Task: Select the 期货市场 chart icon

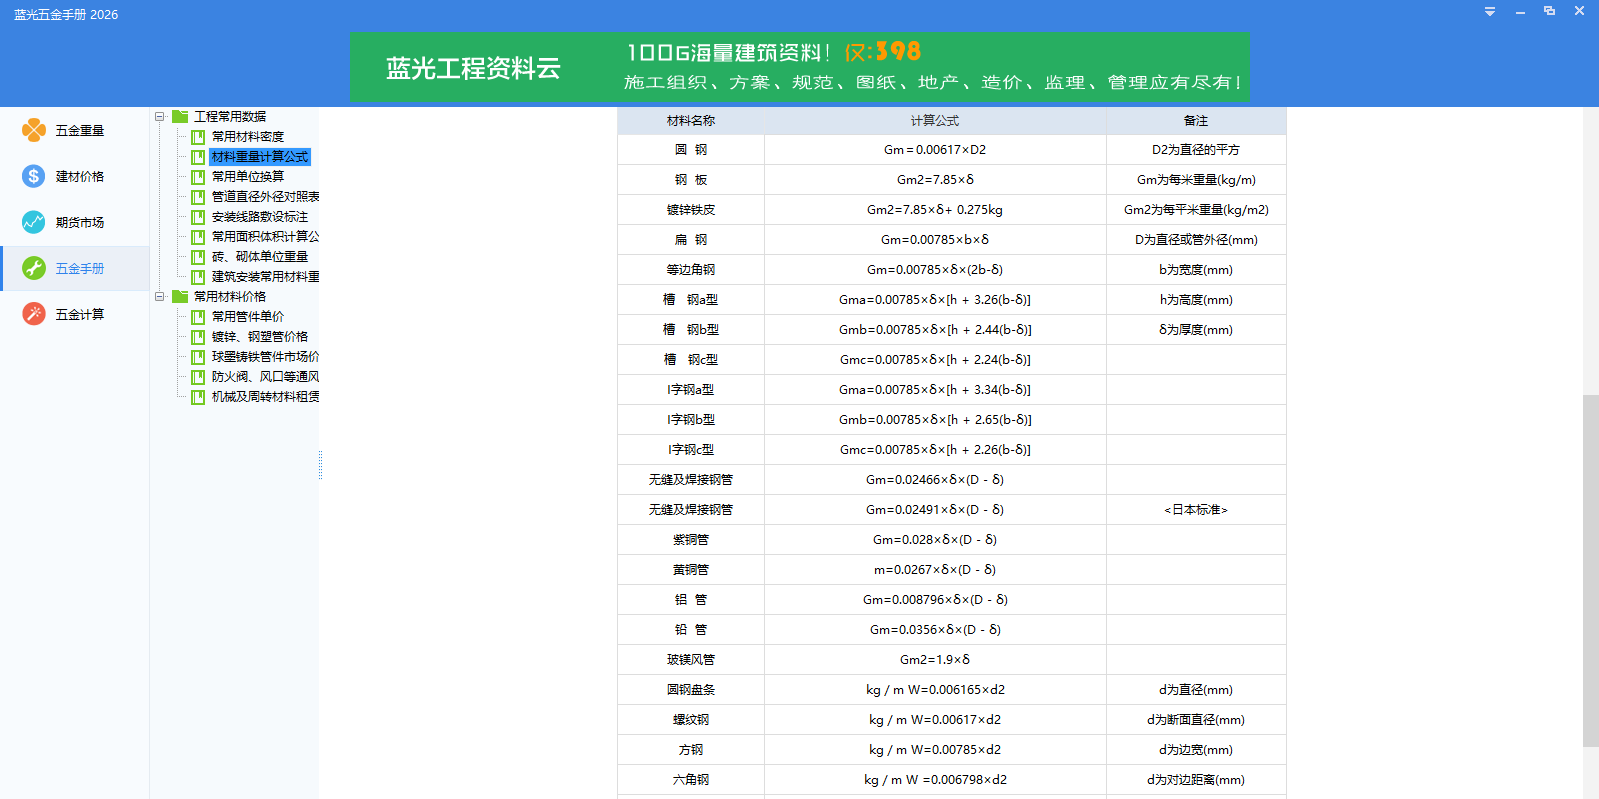Action: coord(34,222)
